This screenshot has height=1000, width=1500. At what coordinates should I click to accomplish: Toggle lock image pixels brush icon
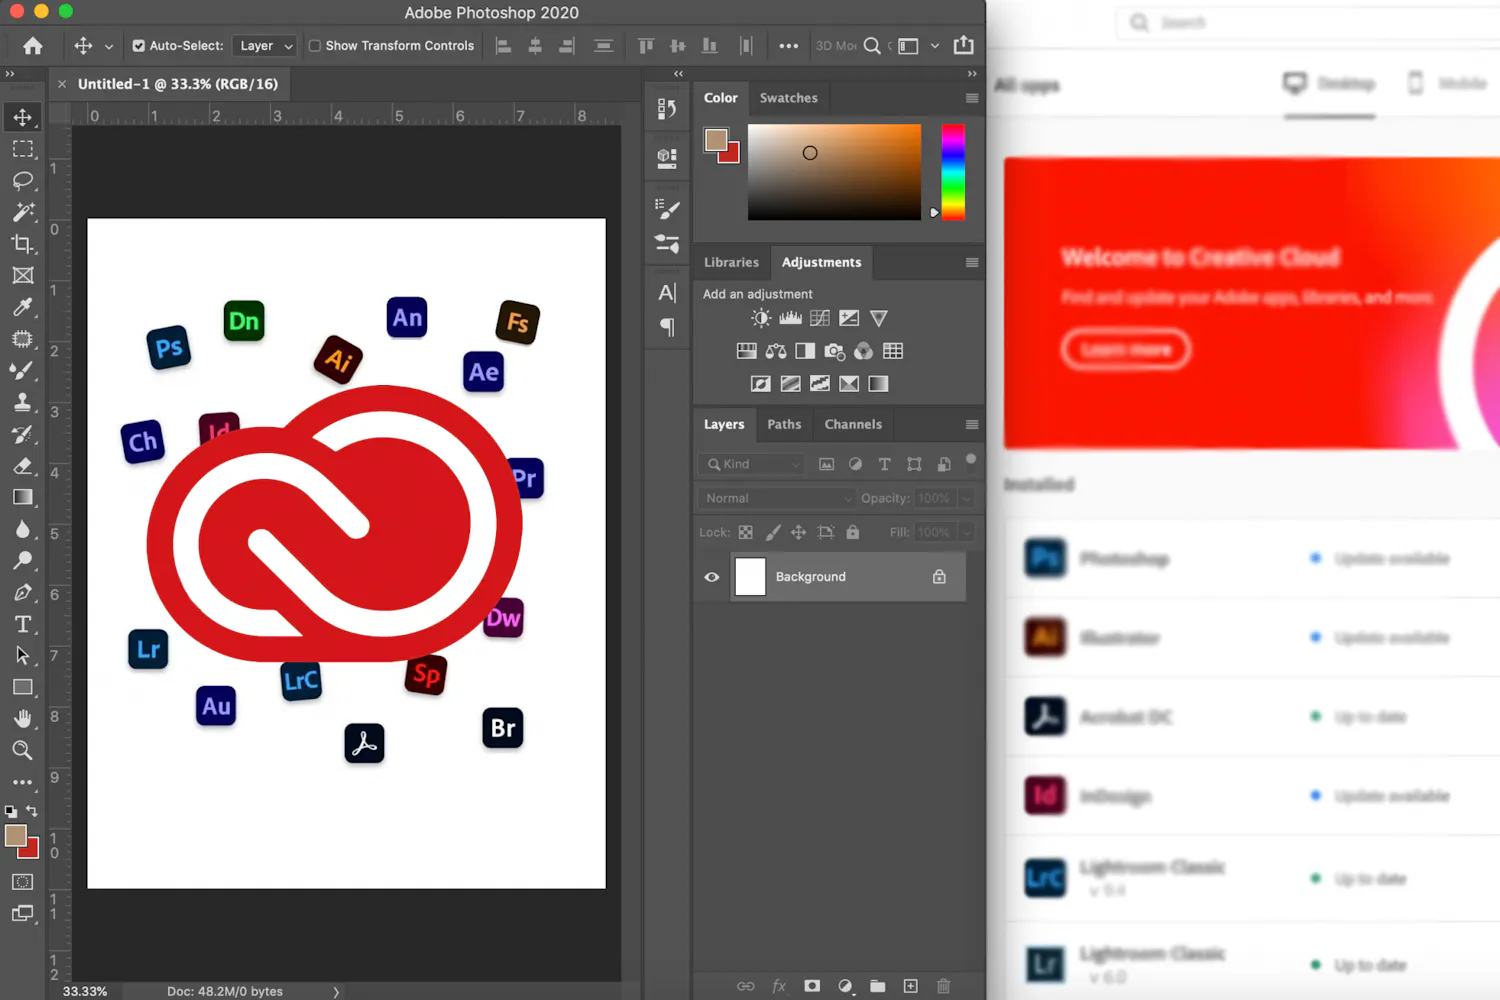click(x=773, y=532)
